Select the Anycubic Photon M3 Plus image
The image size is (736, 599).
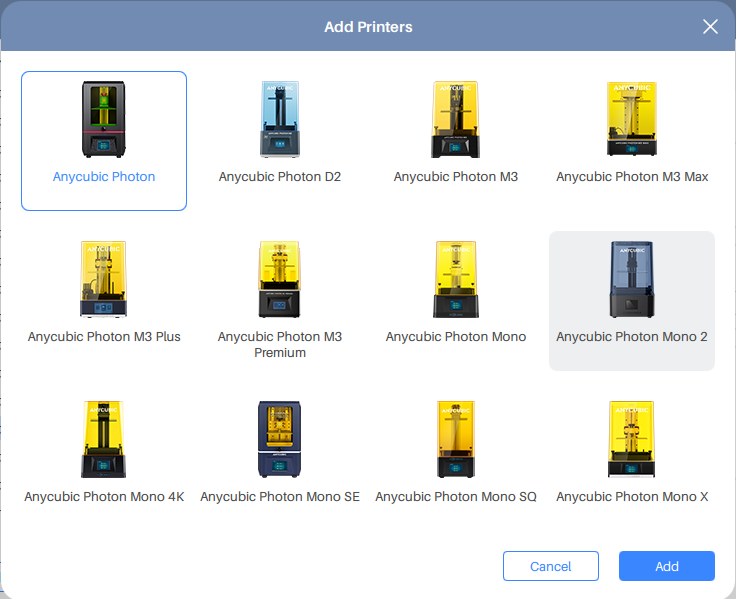click(104, 279)
